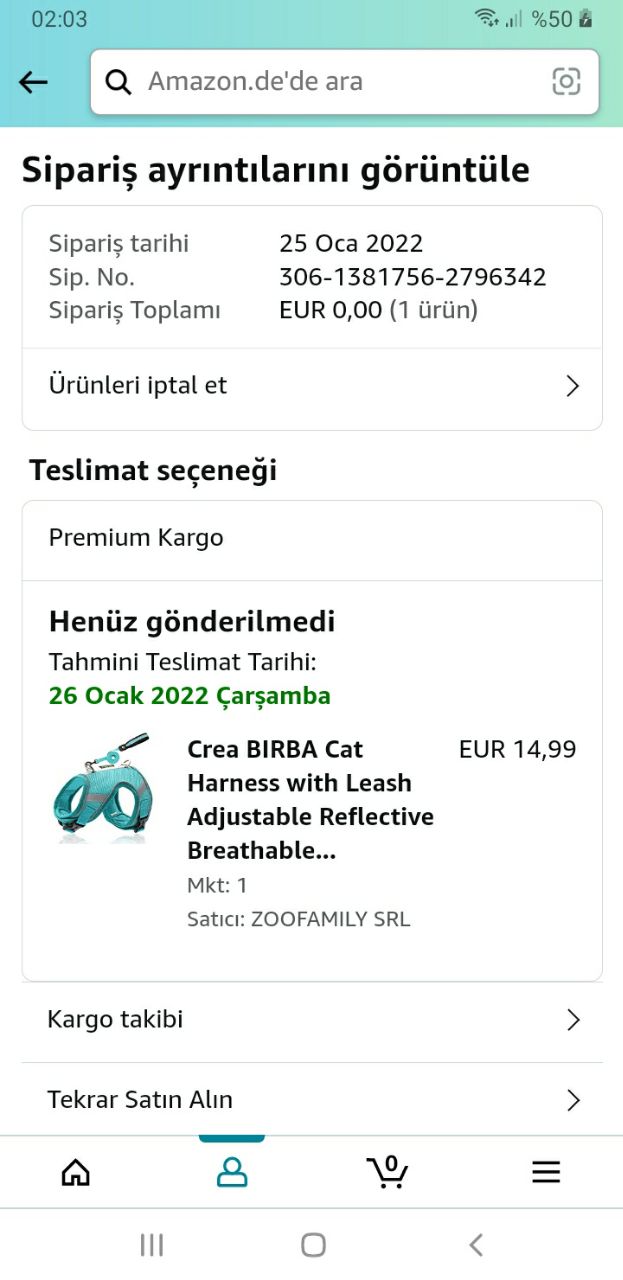Go to the Home tab icon
This screenshot has width=623, height=1280.
click(x=76, y=1172)
